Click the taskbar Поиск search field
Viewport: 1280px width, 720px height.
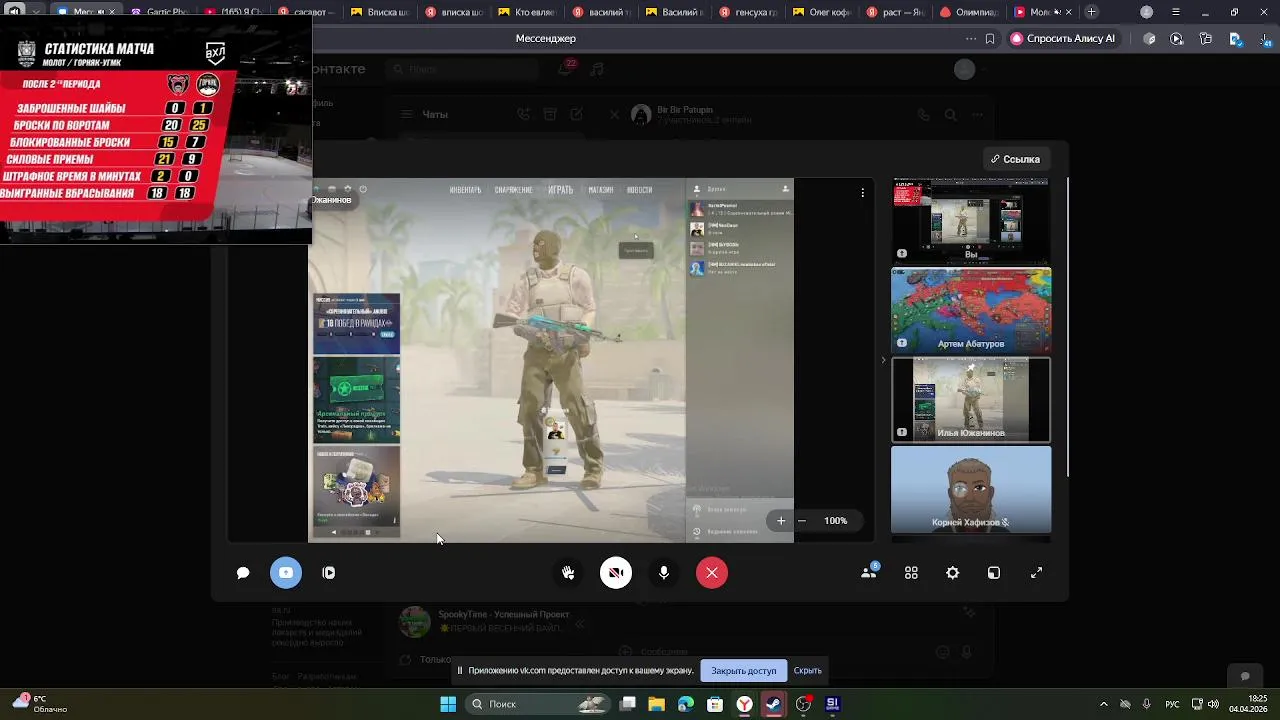[x=536, y=704]
